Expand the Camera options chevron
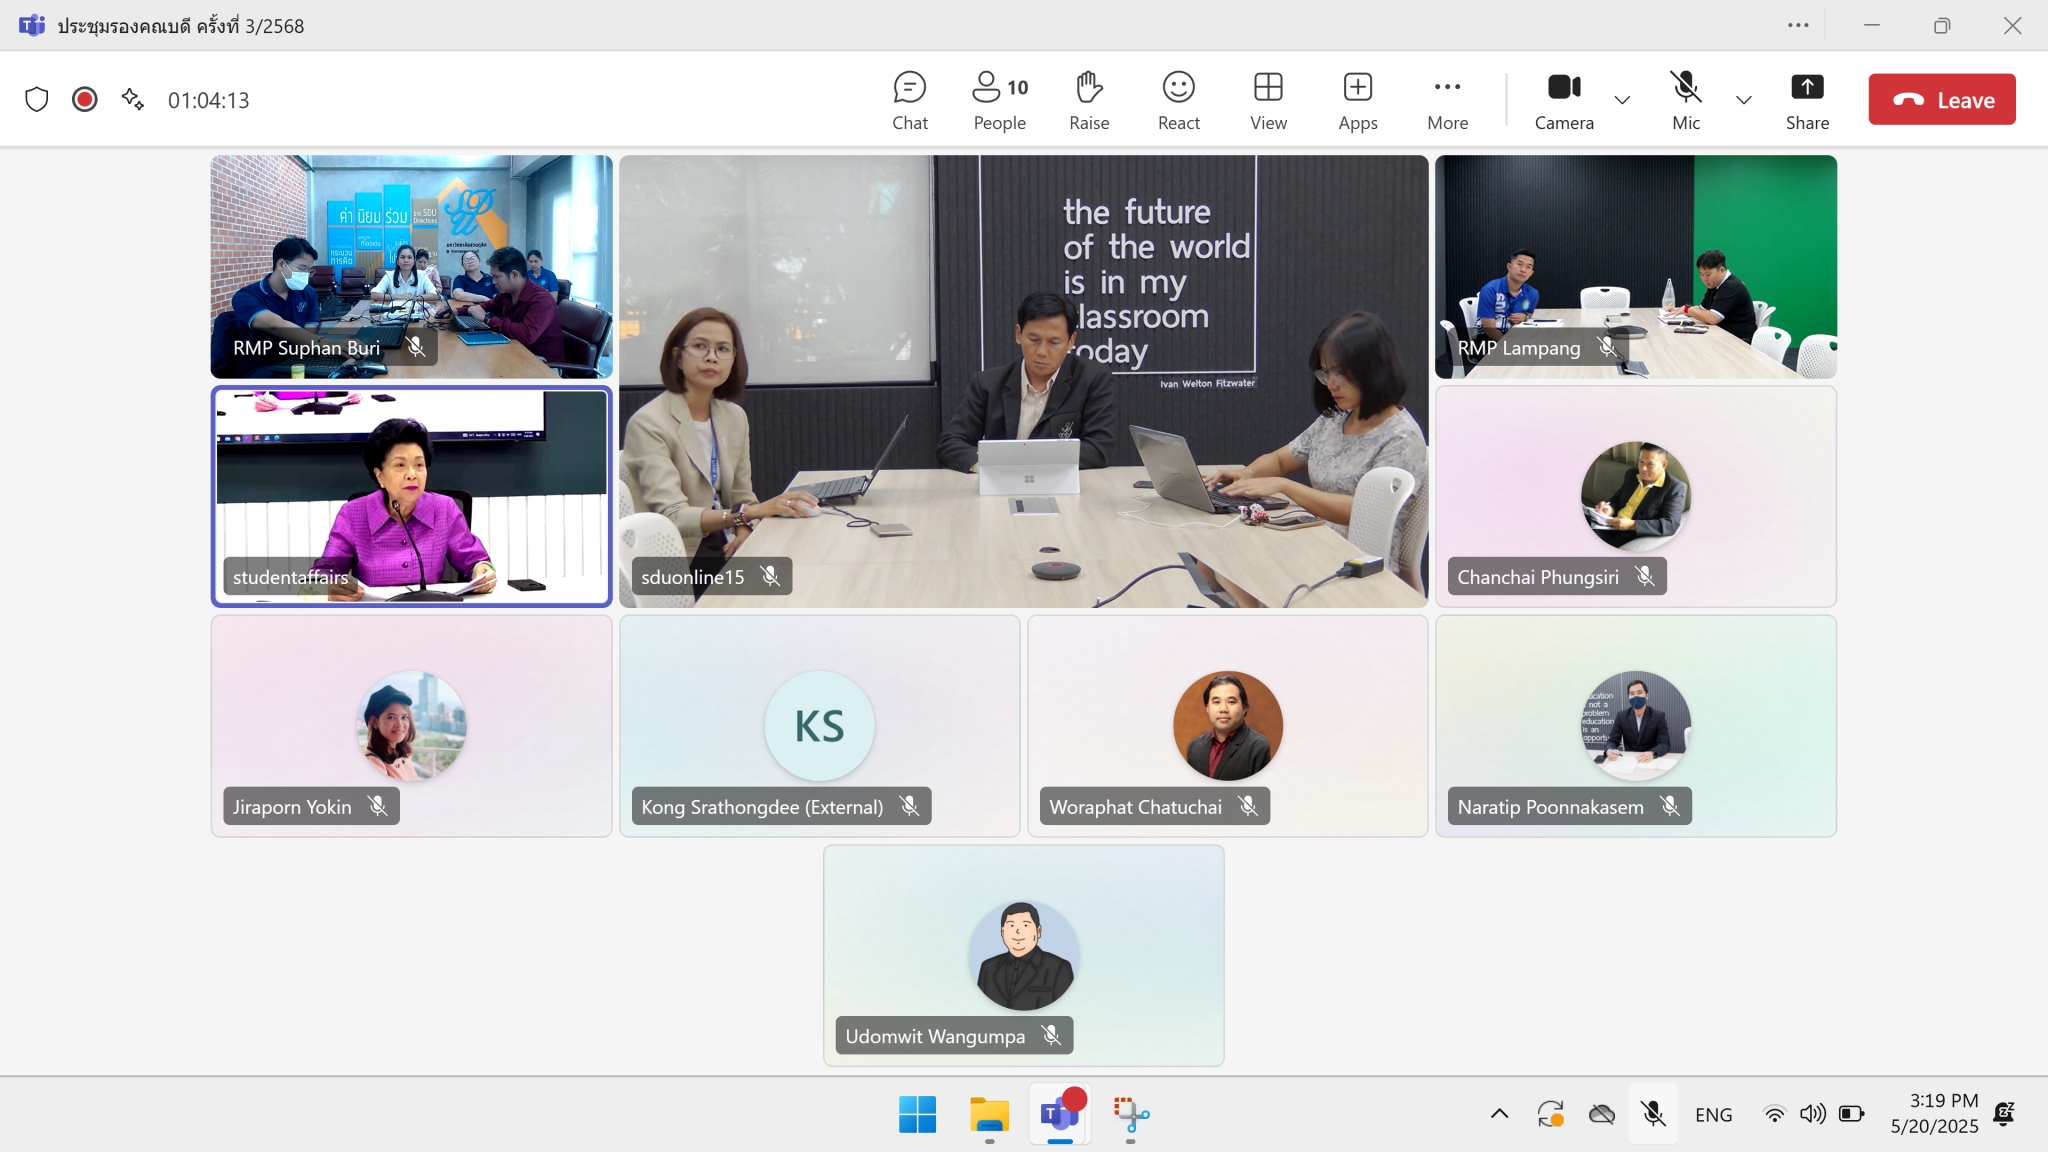The height and width of the screenshot is (1152, 2048). click(x=1622, y=100)
